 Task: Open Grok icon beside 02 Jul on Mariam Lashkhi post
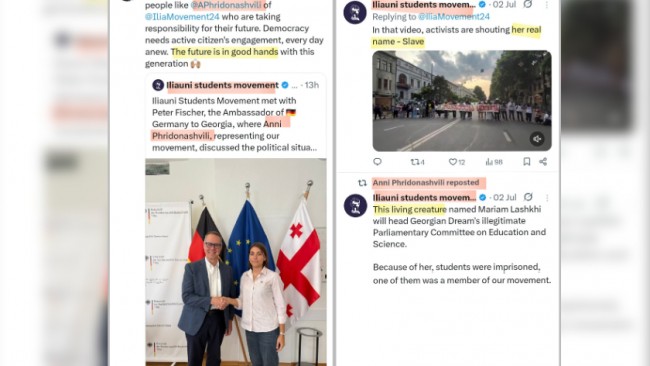click(x=528, y=197)
